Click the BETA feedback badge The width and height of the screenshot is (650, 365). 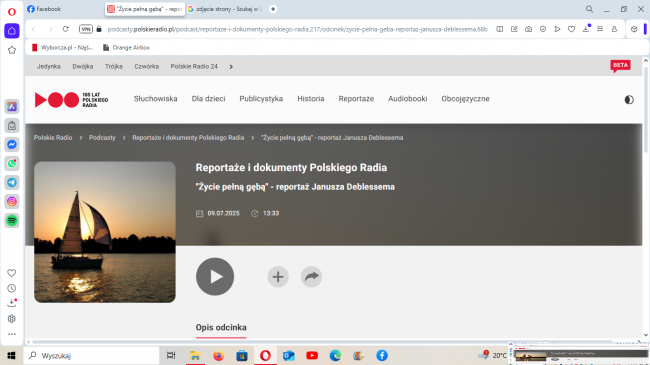[620, 66]
